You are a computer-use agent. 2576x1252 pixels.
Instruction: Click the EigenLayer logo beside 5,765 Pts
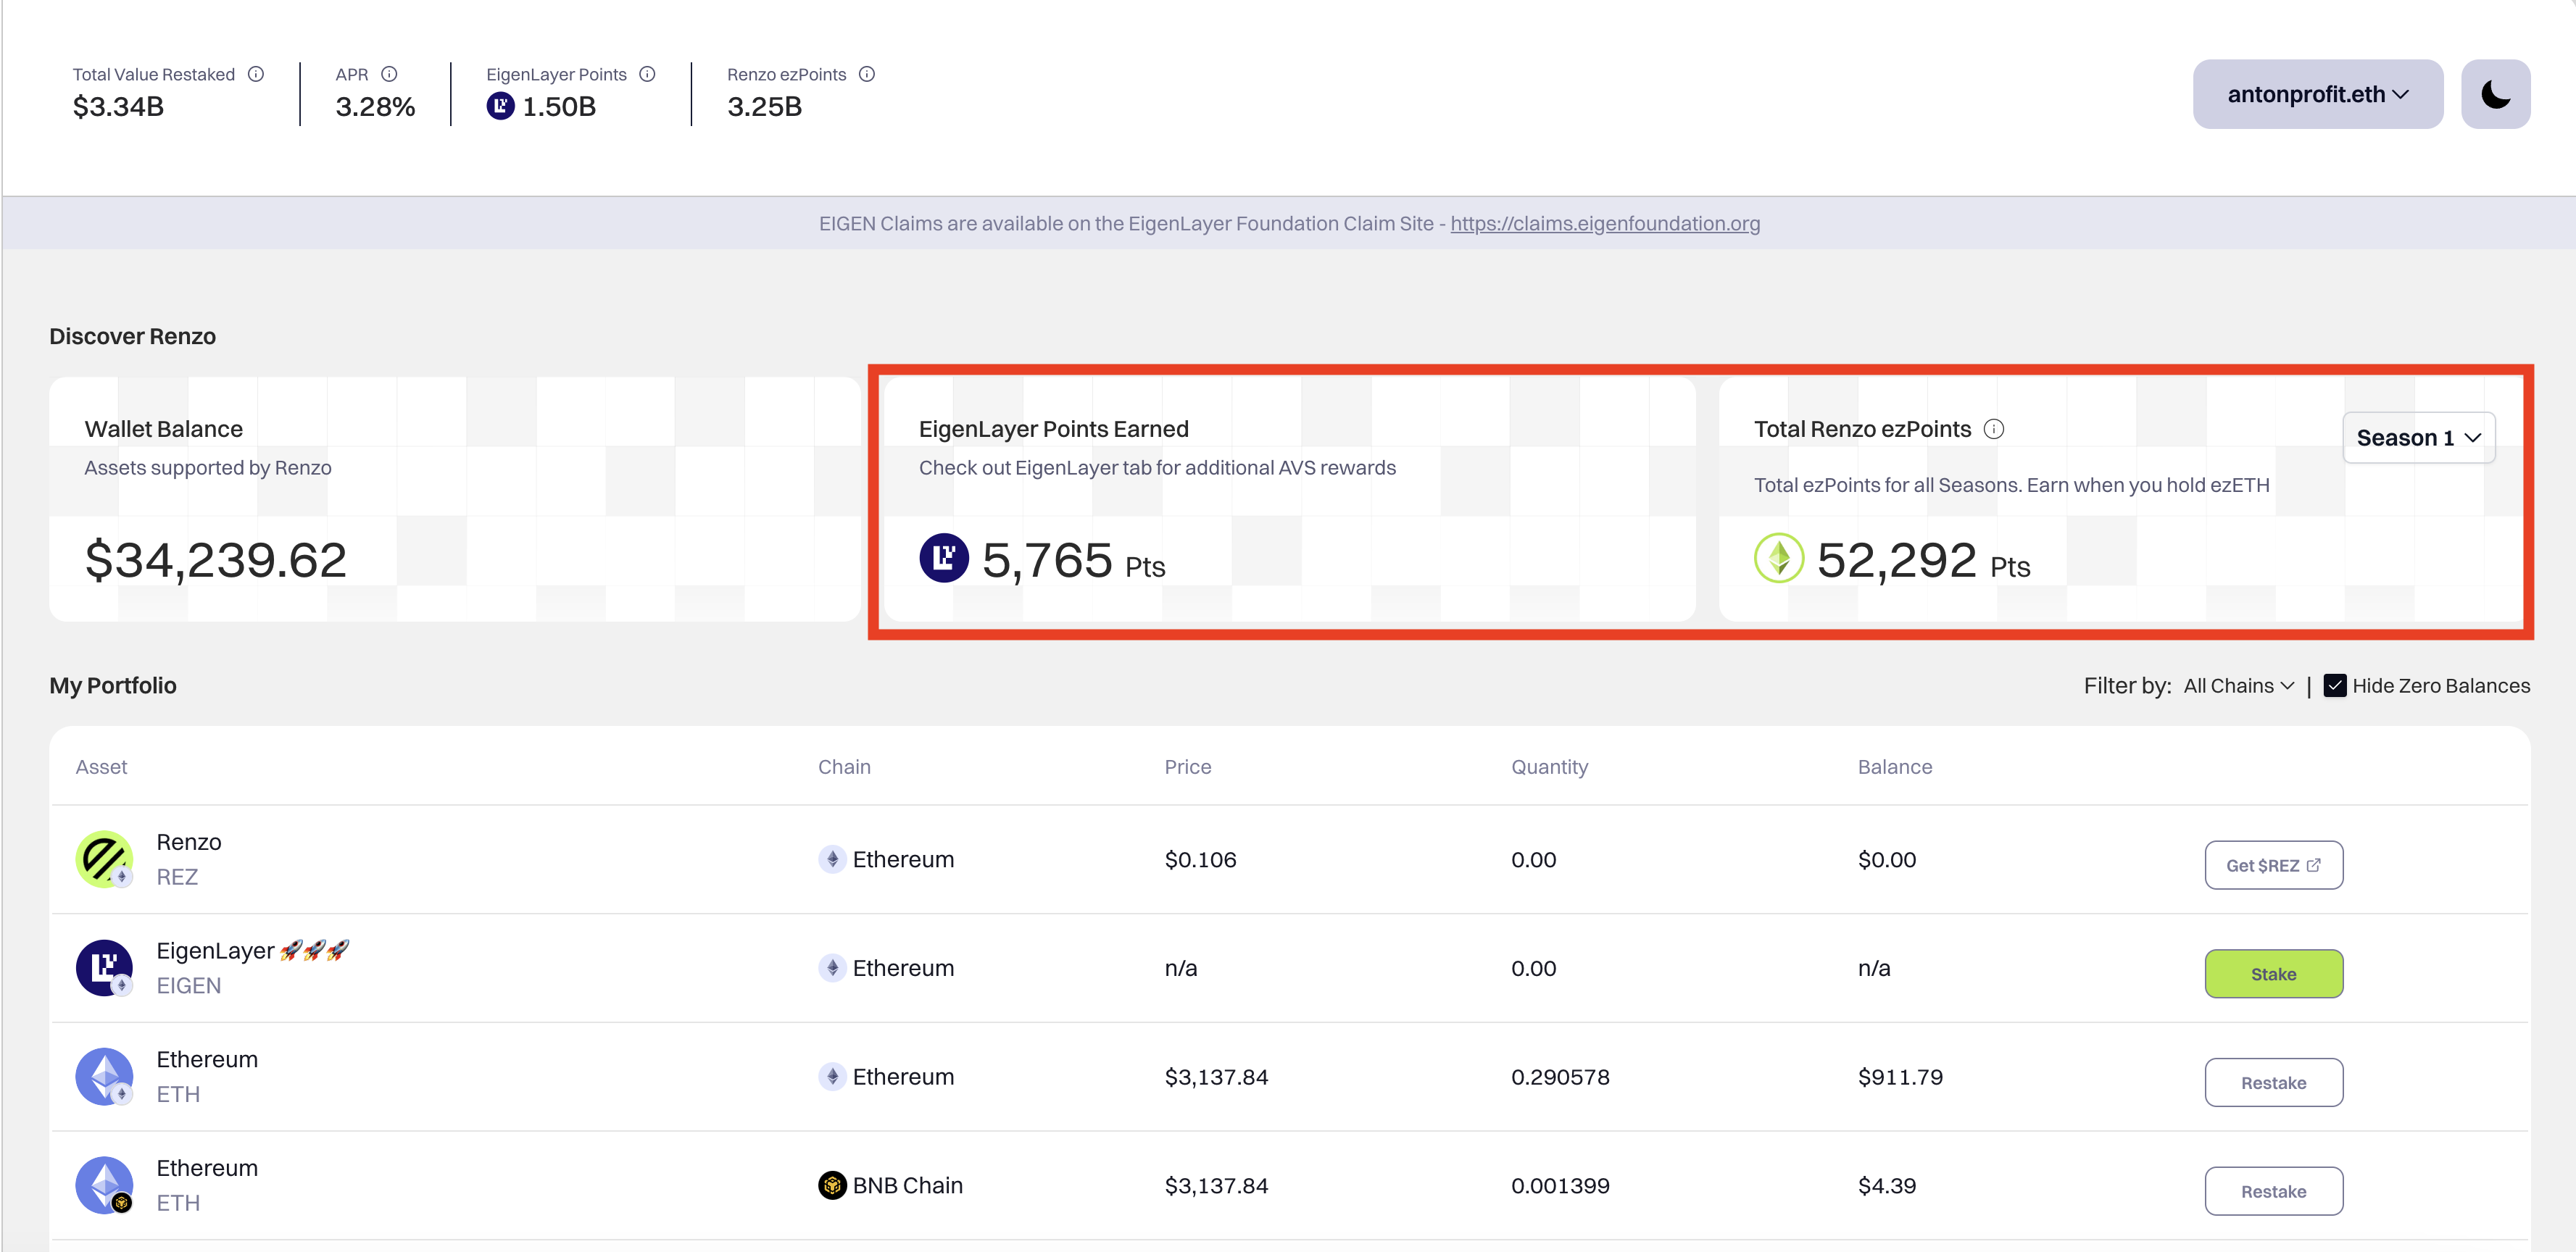coord(943,558)
